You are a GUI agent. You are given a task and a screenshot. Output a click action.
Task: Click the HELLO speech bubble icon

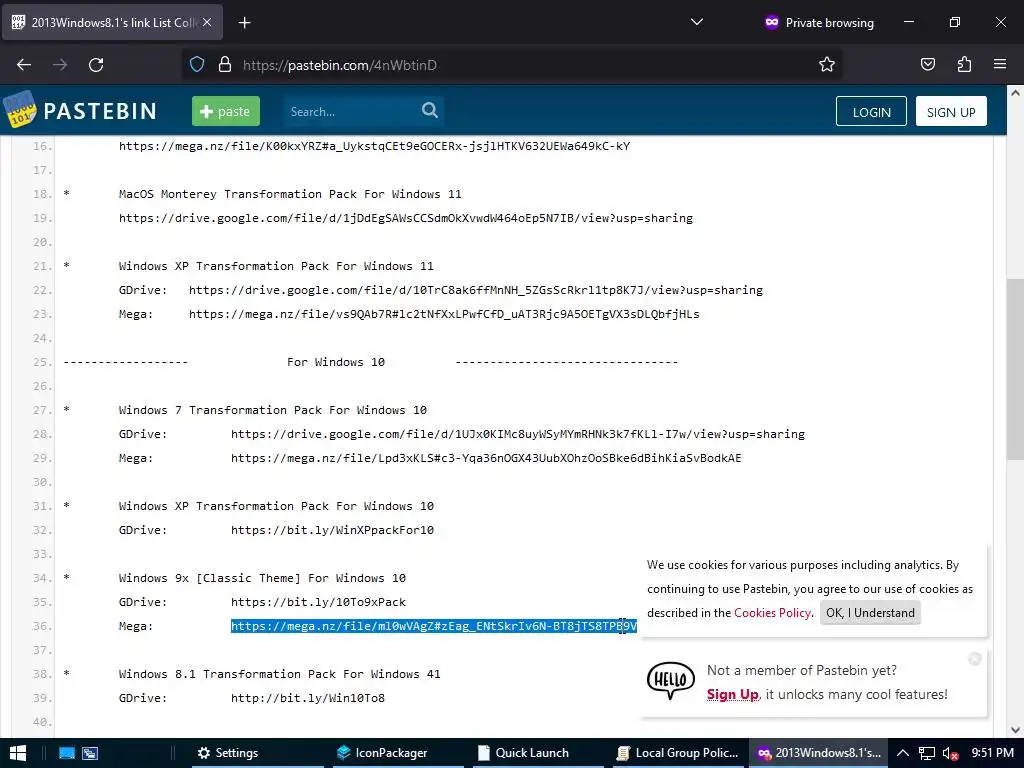(671, 680)
